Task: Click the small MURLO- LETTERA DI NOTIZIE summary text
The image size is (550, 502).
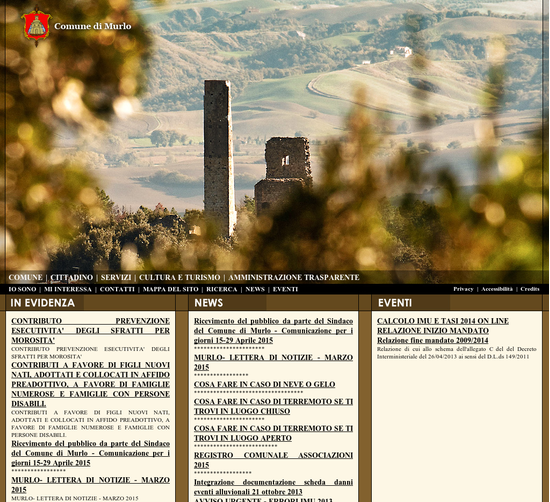Action: (75, 498)
